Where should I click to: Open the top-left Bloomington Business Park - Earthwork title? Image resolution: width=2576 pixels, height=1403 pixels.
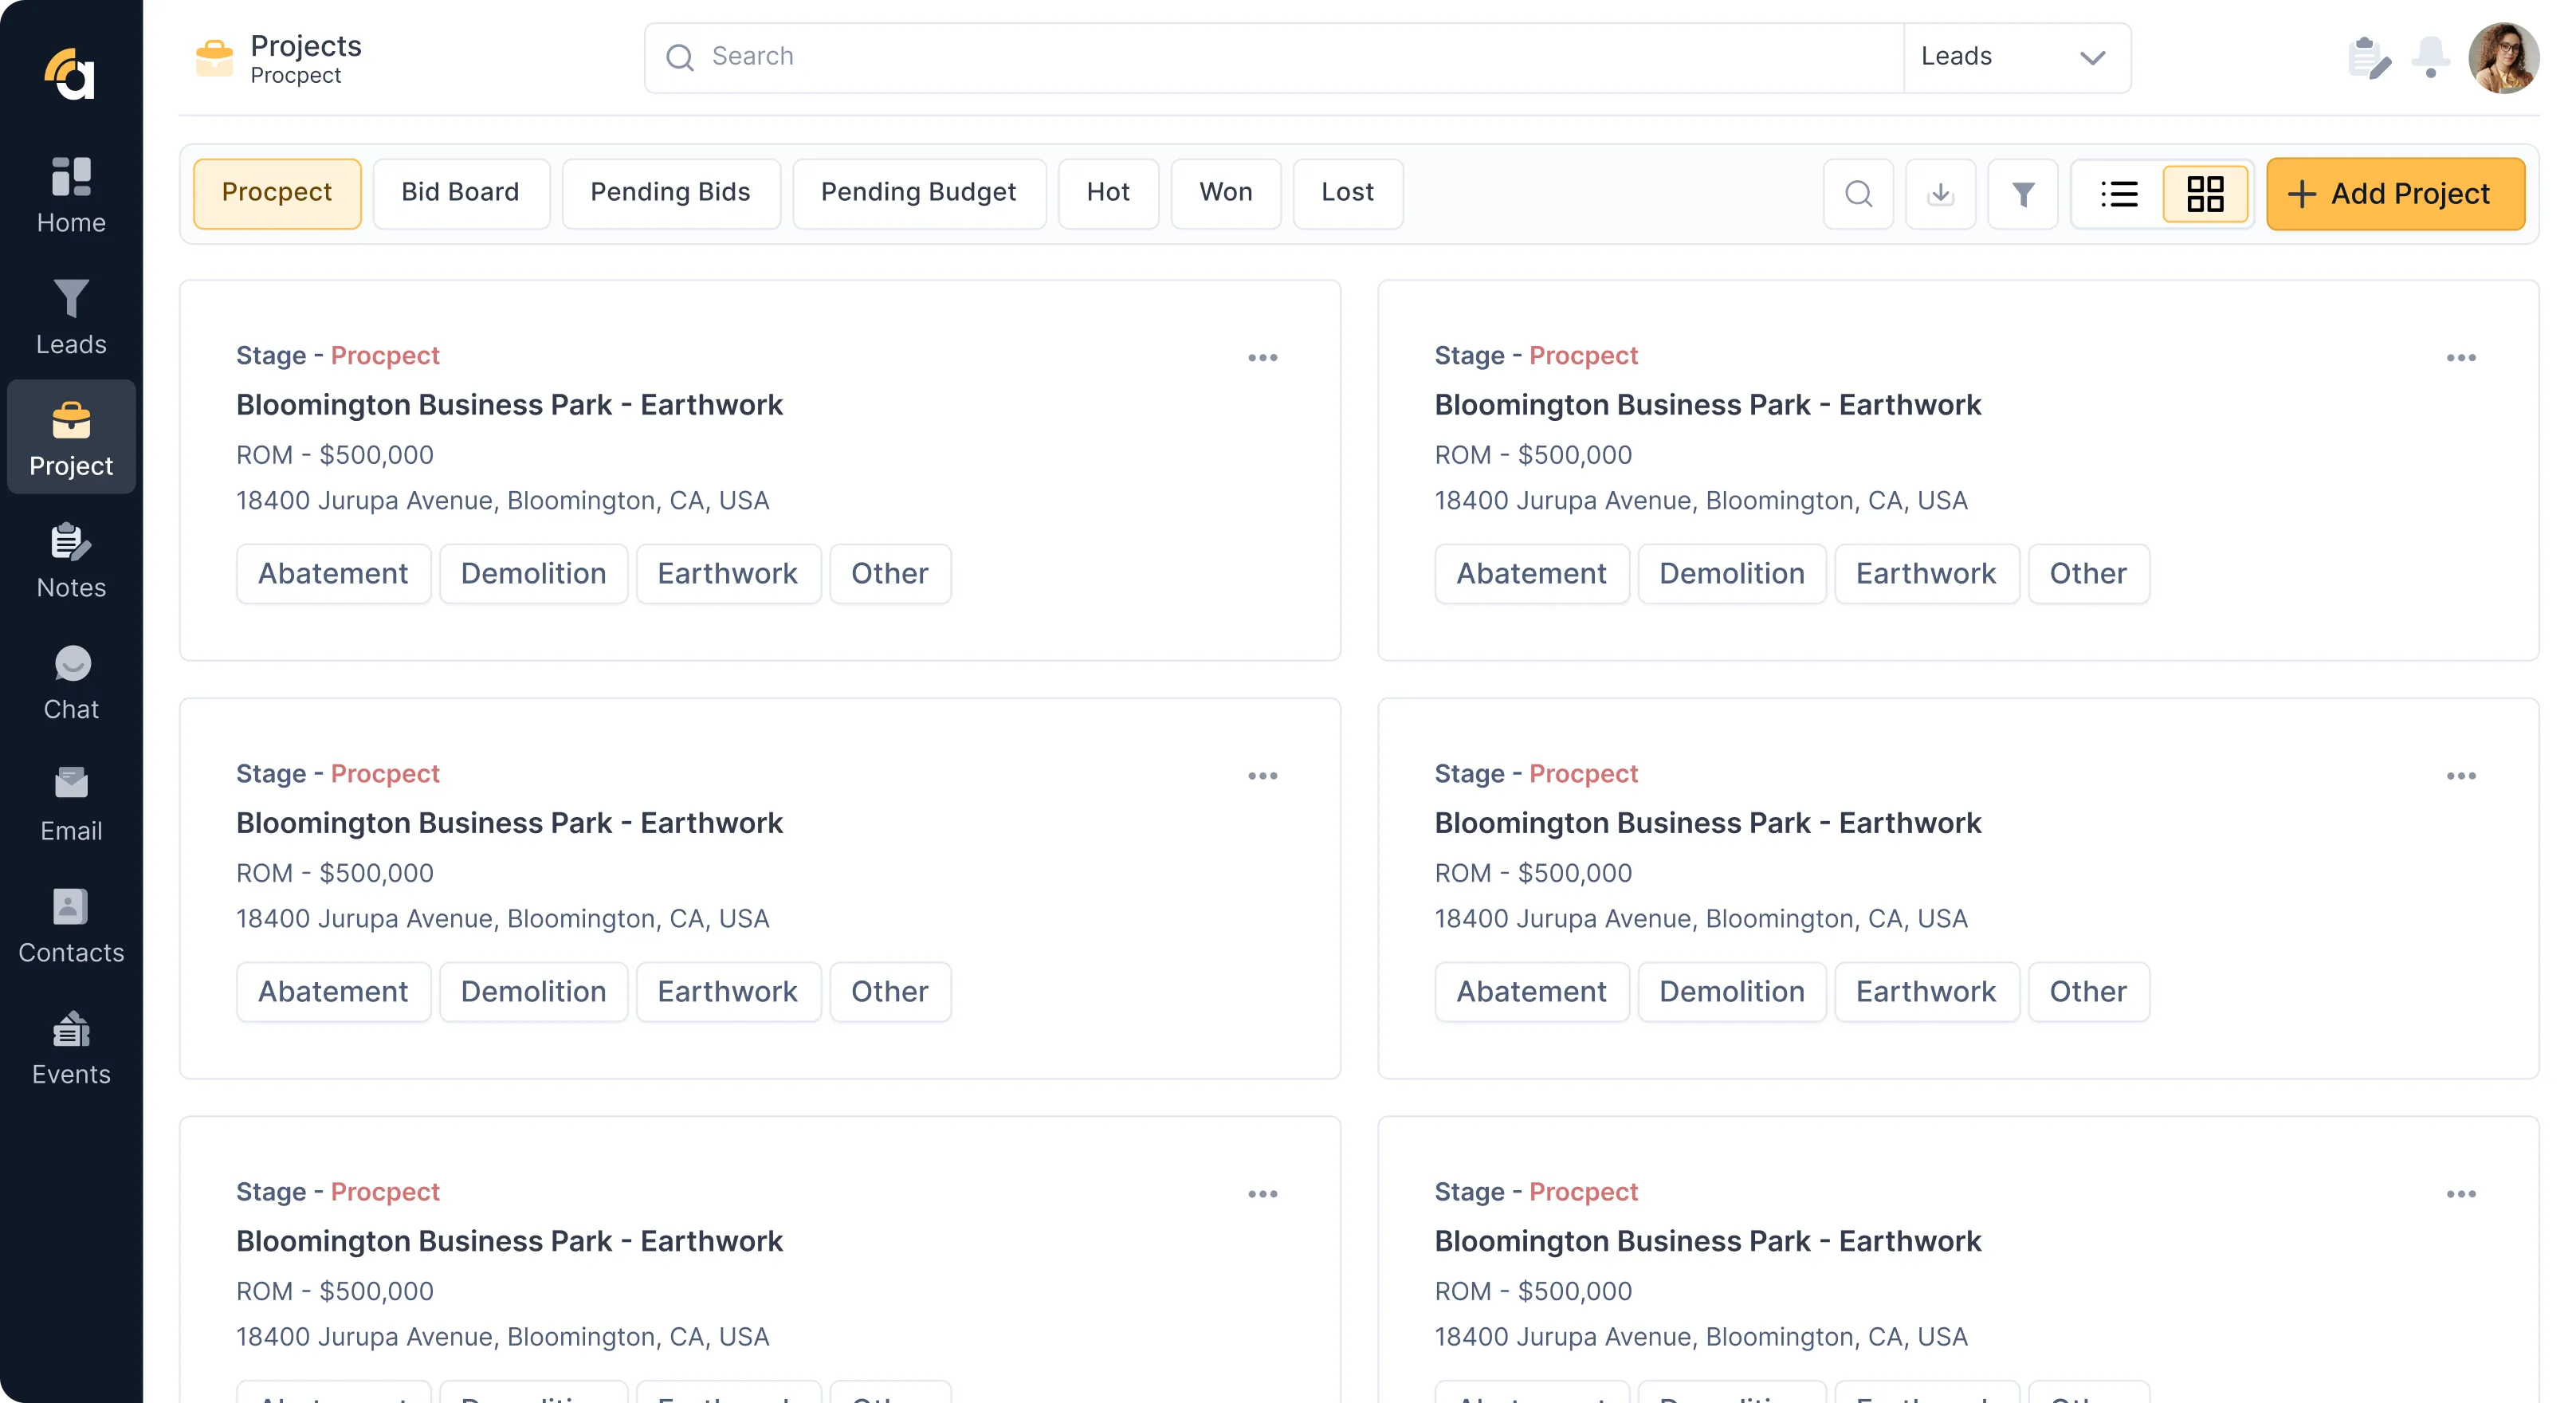coord(509,405)
